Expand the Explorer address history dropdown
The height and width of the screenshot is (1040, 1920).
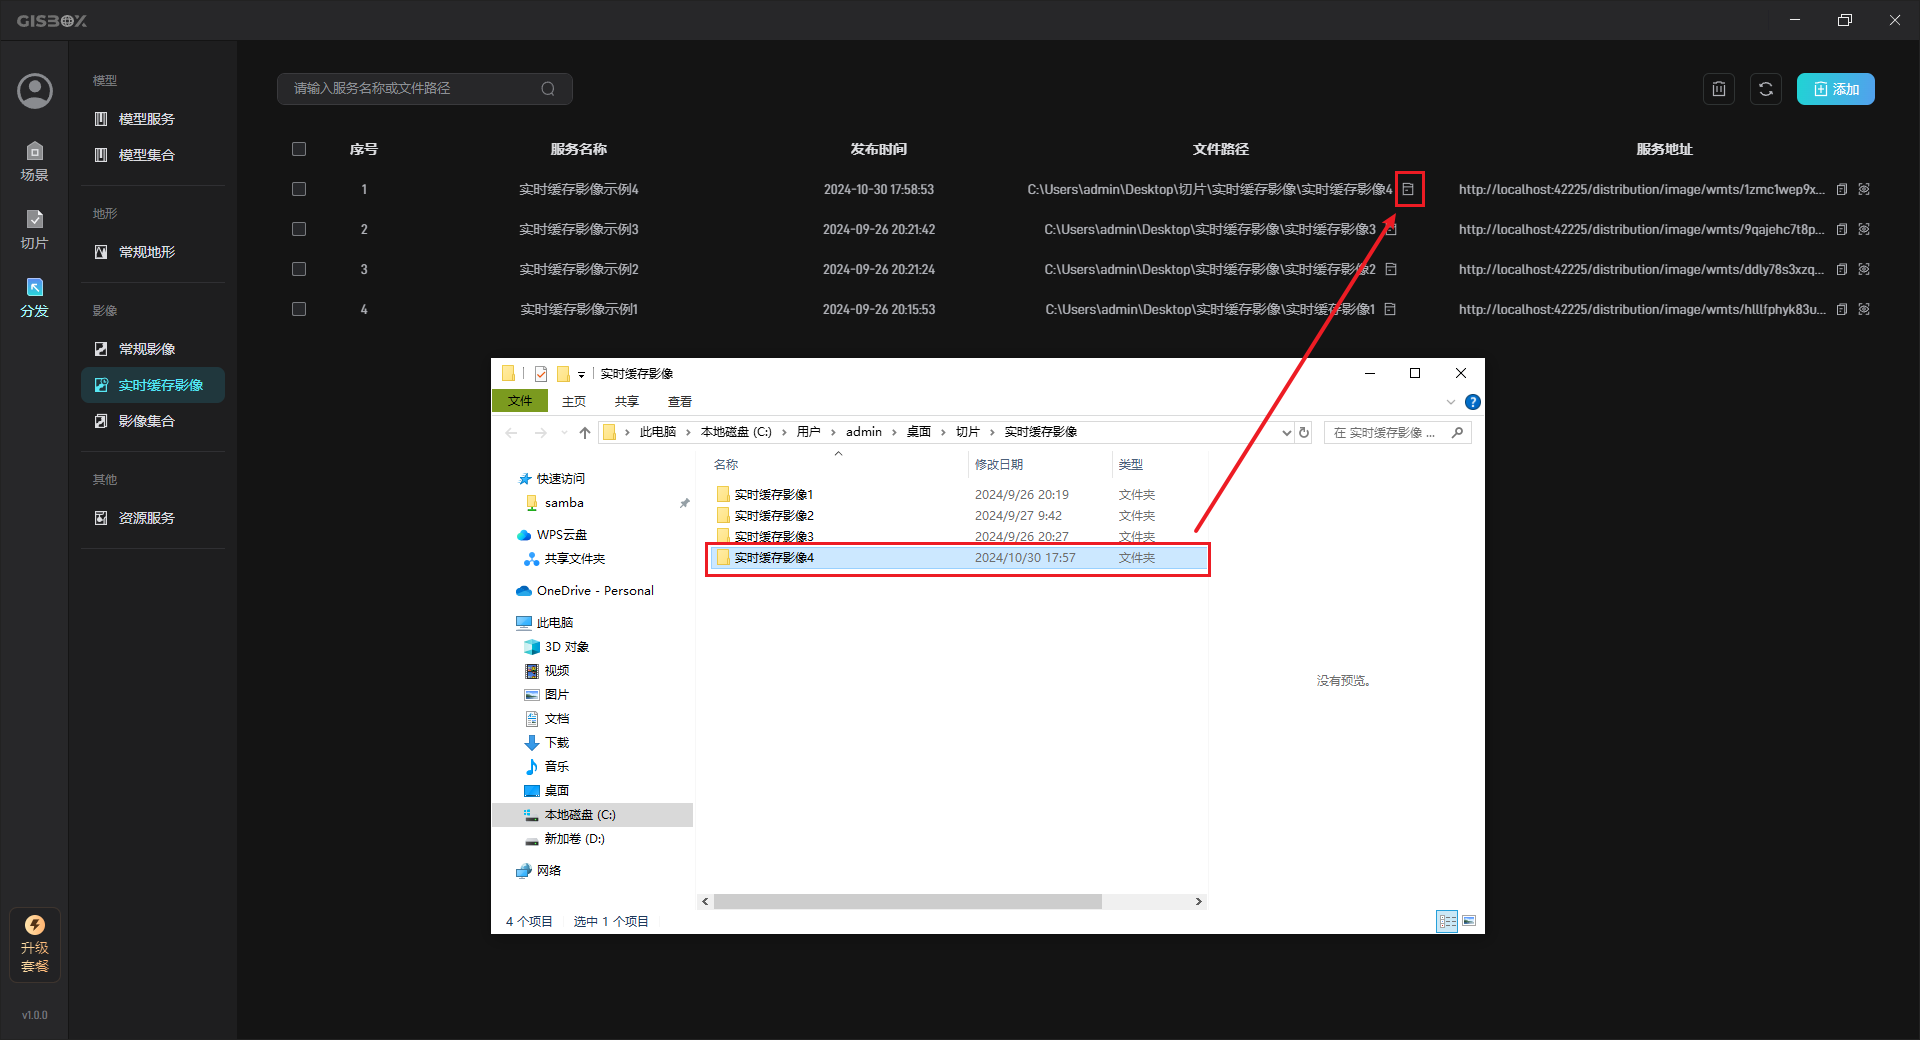pos(1287,433)
